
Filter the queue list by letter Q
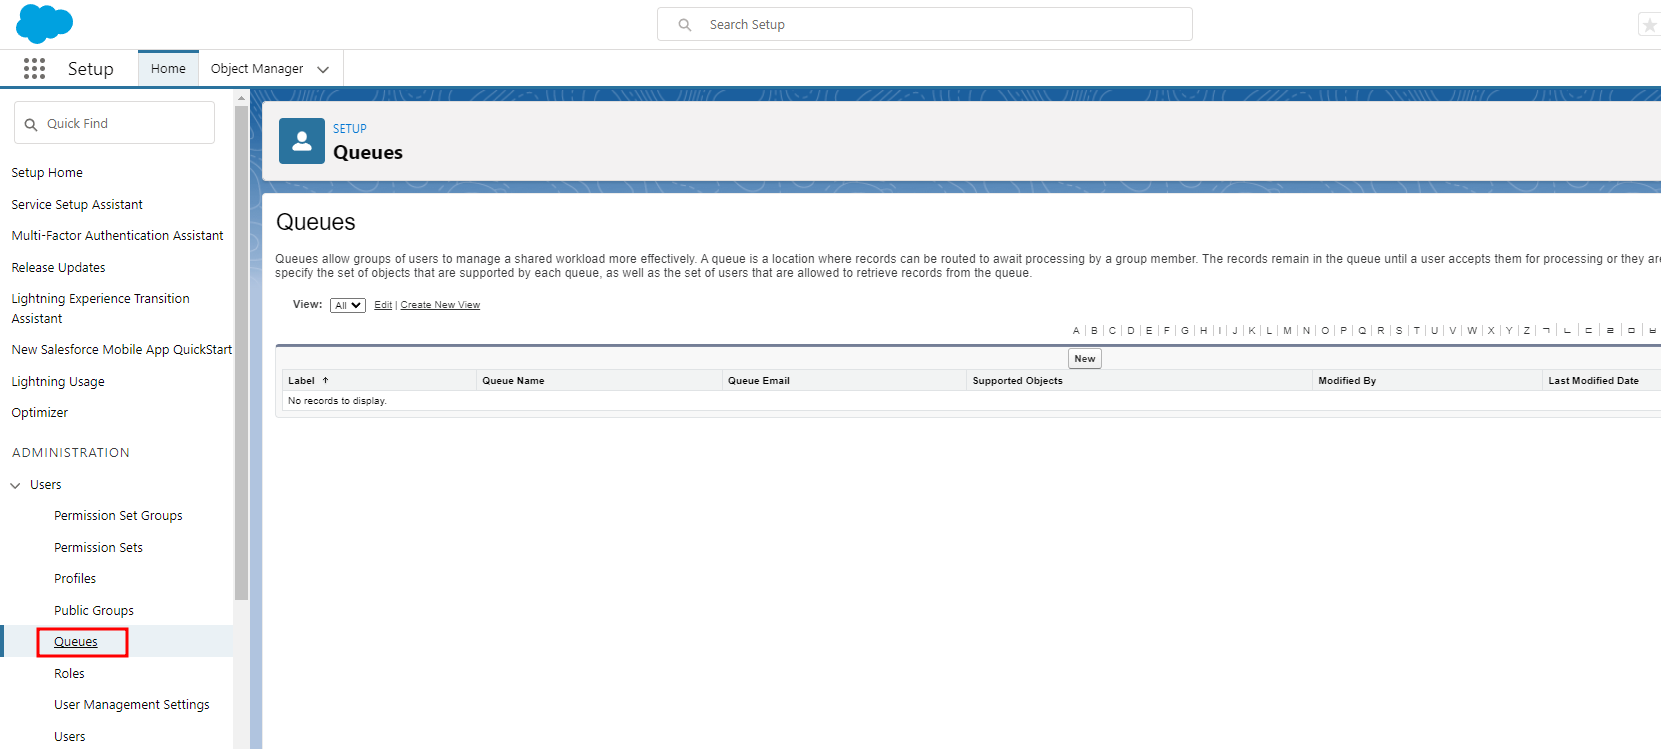pos(1362,331)
